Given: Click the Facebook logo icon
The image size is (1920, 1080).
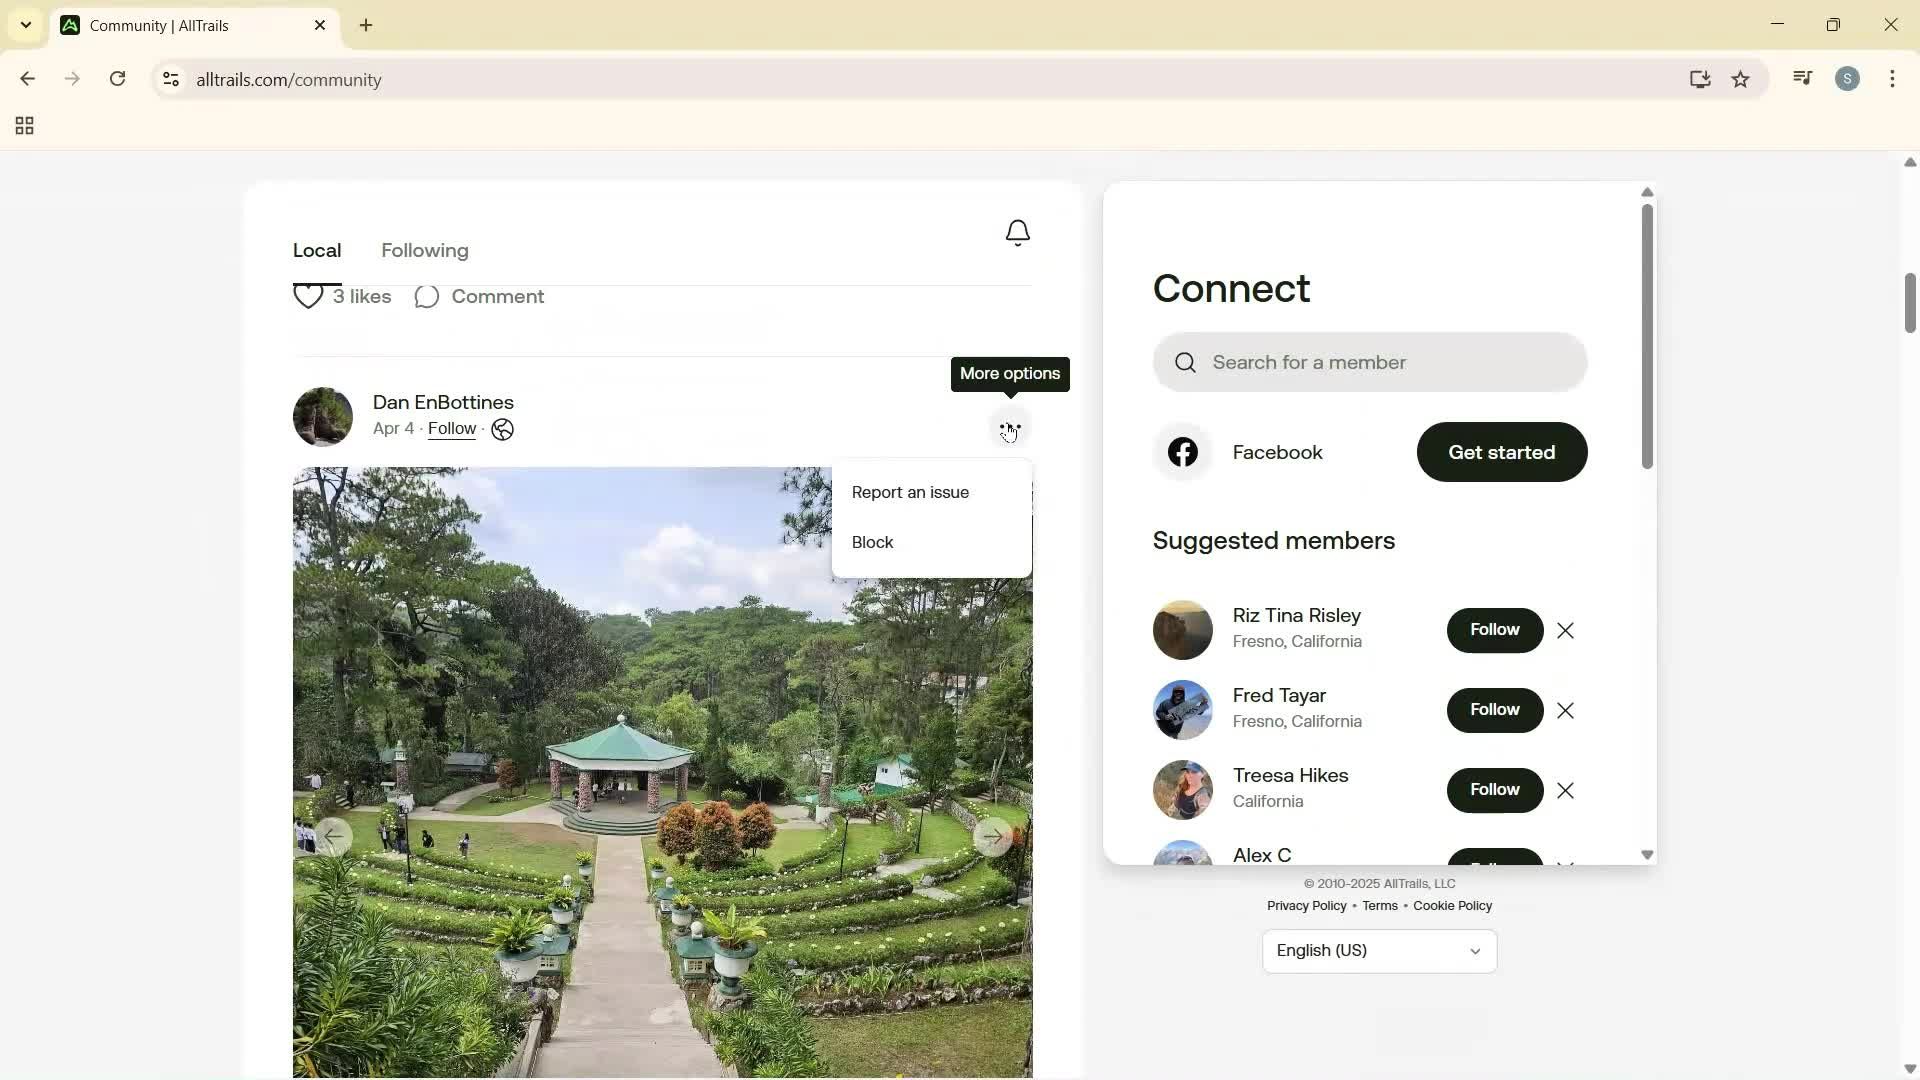Looking at the screenshot, I should [x=1183, y=452].
